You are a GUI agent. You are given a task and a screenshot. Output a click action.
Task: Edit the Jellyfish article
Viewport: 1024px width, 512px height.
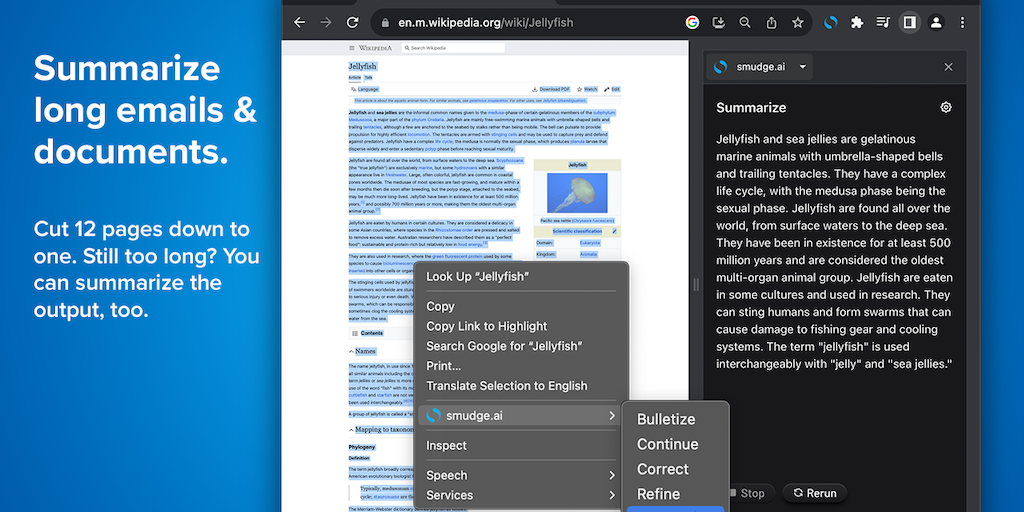pyautogui.click(x=612, y=89)
